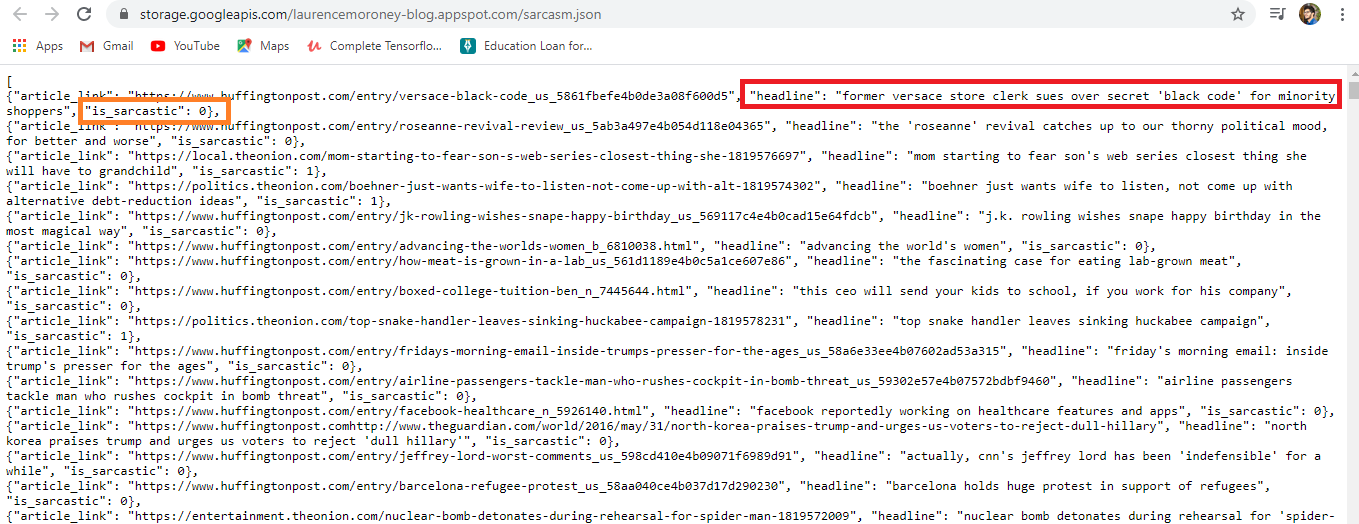This screenshot has height=524, width=1359.
Task: Click 'airline passengers' headline text
Action: click(x=1224, y=381)
